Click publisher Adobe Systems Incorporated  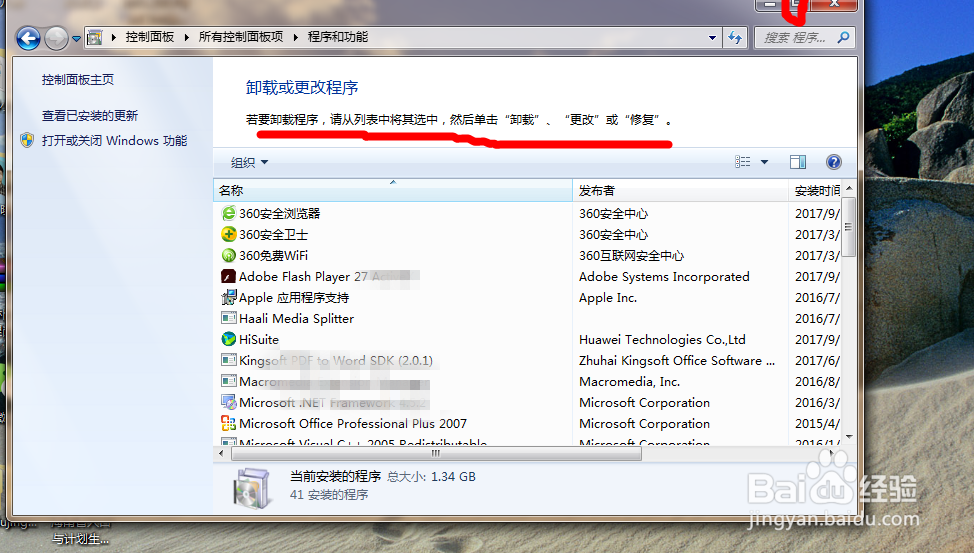(x=664, y=276)
